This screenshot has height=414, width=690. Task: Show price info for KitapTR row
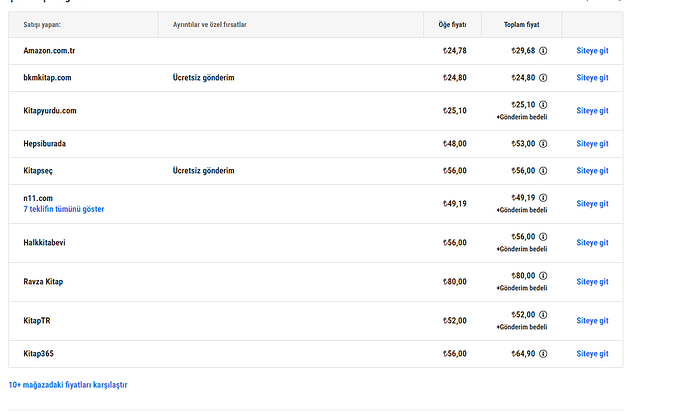tap(543, 315)
